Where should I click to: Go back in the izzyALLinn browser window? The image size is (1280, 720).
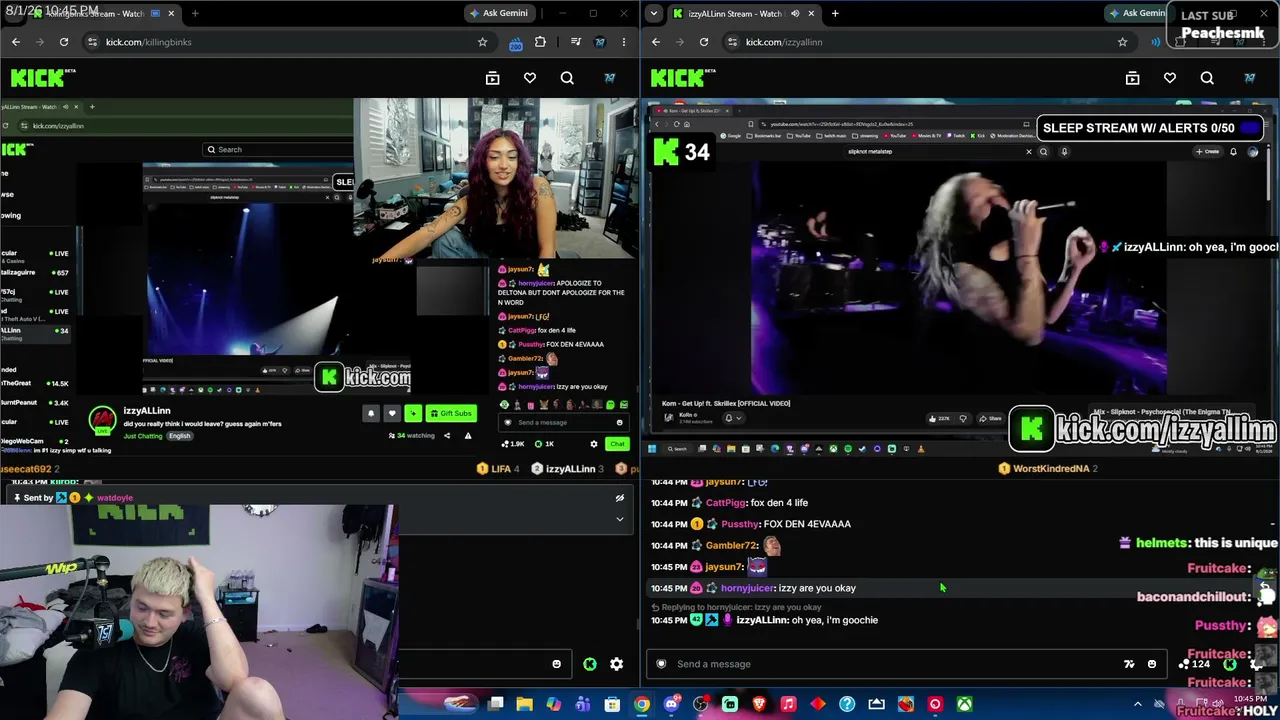(656, 42)
